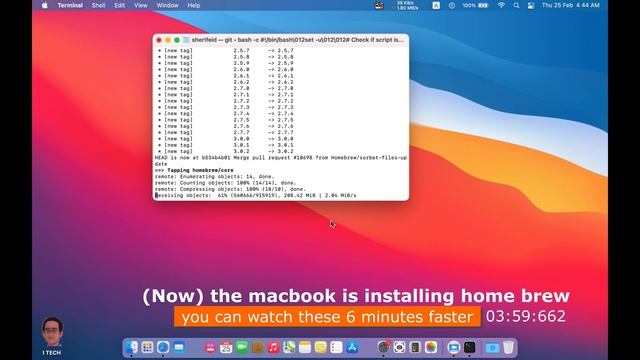Click the battery 100% indicator
The width and height of the screenshot is (640, 360).
[x=475, y=5]
